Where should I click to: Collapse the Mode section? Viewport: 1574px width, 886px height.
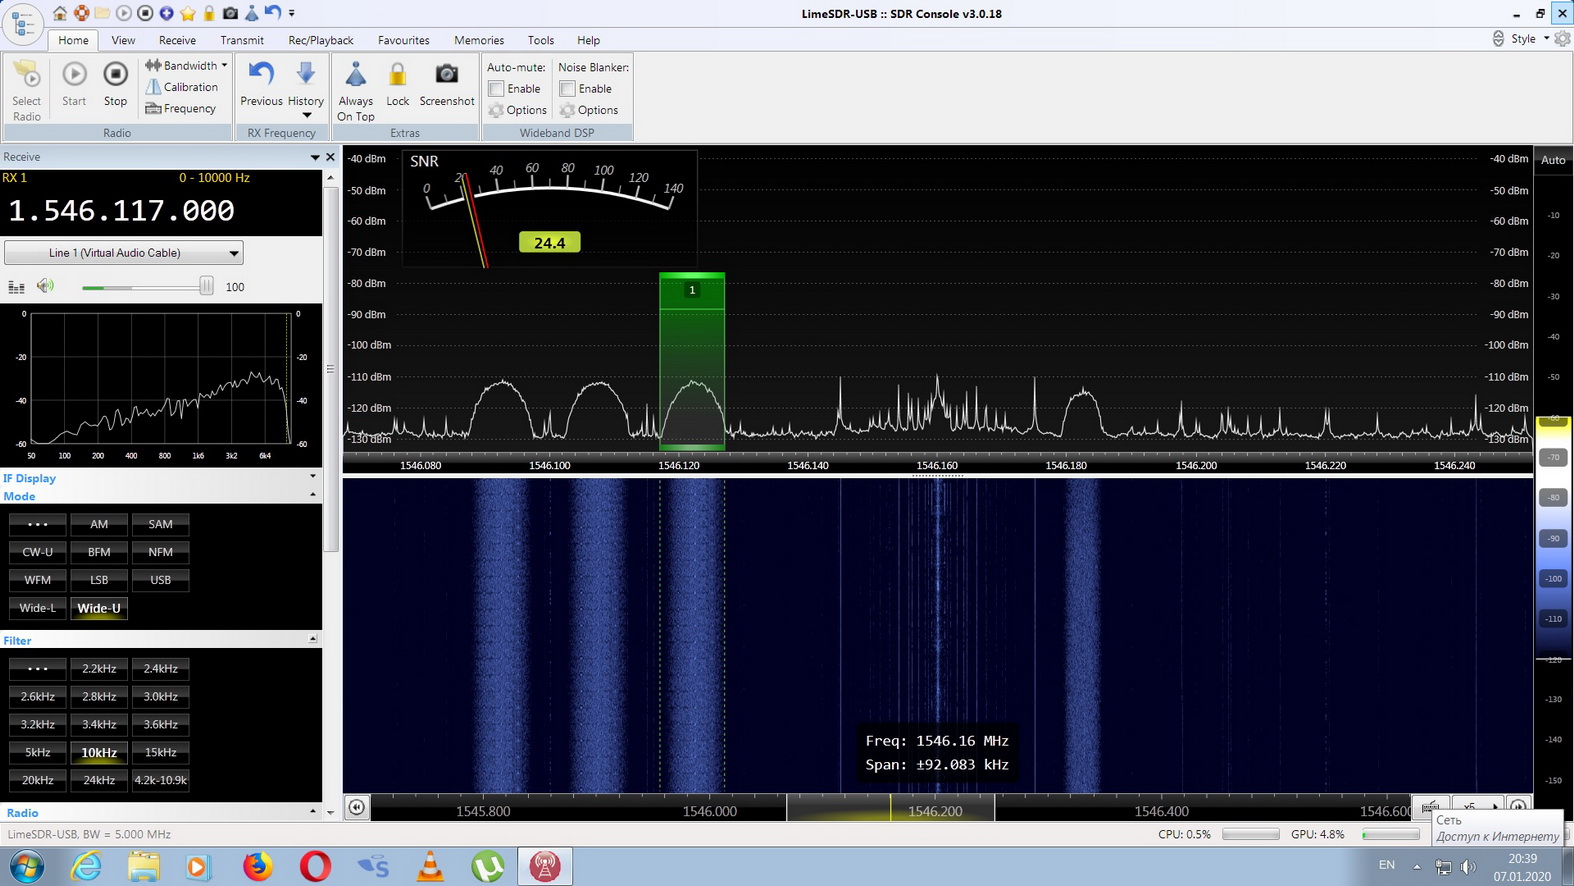[x=313, y=496]
